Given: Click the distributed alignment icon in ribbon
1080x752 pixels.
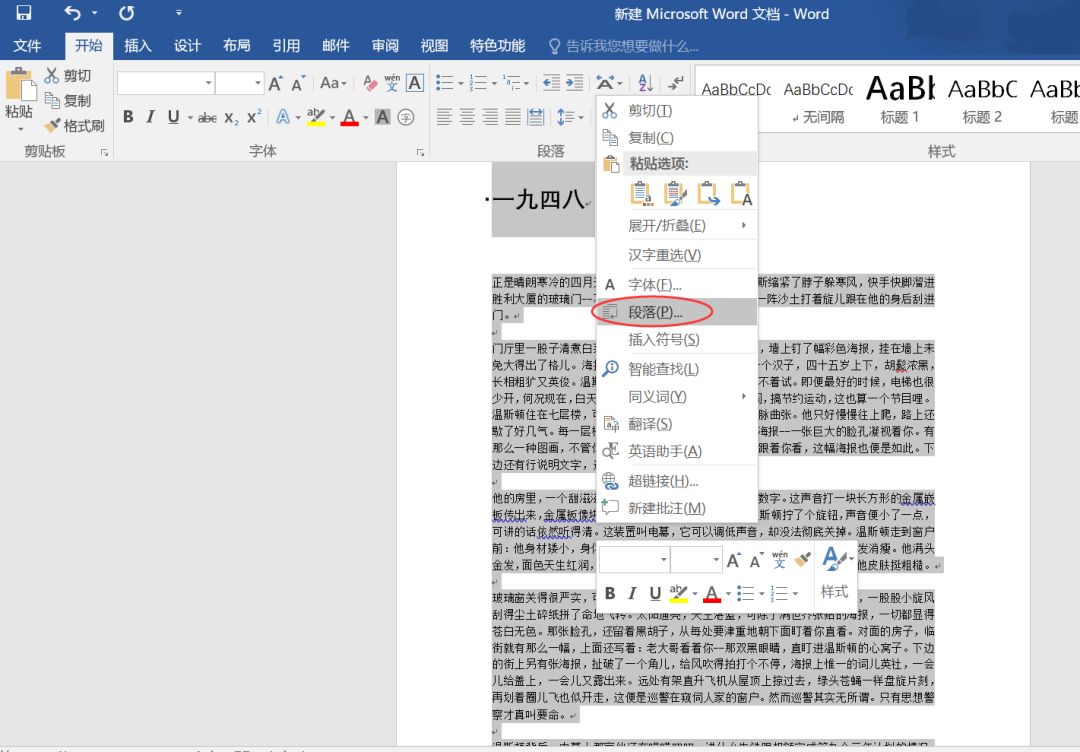Looking at the screenshot, I should click(536, 117).
